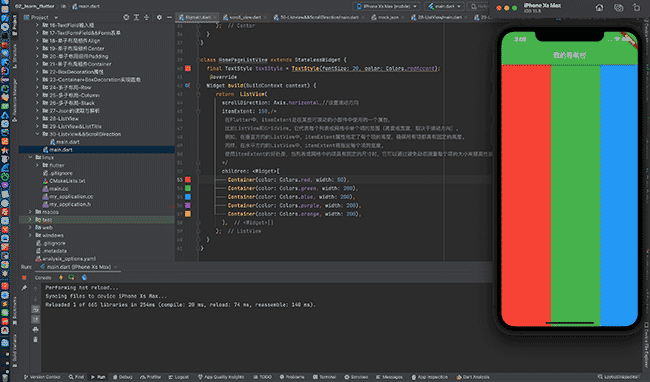Click the pin tab icon in Run panel
The image size is (650, 382).
tap(24, 288)
